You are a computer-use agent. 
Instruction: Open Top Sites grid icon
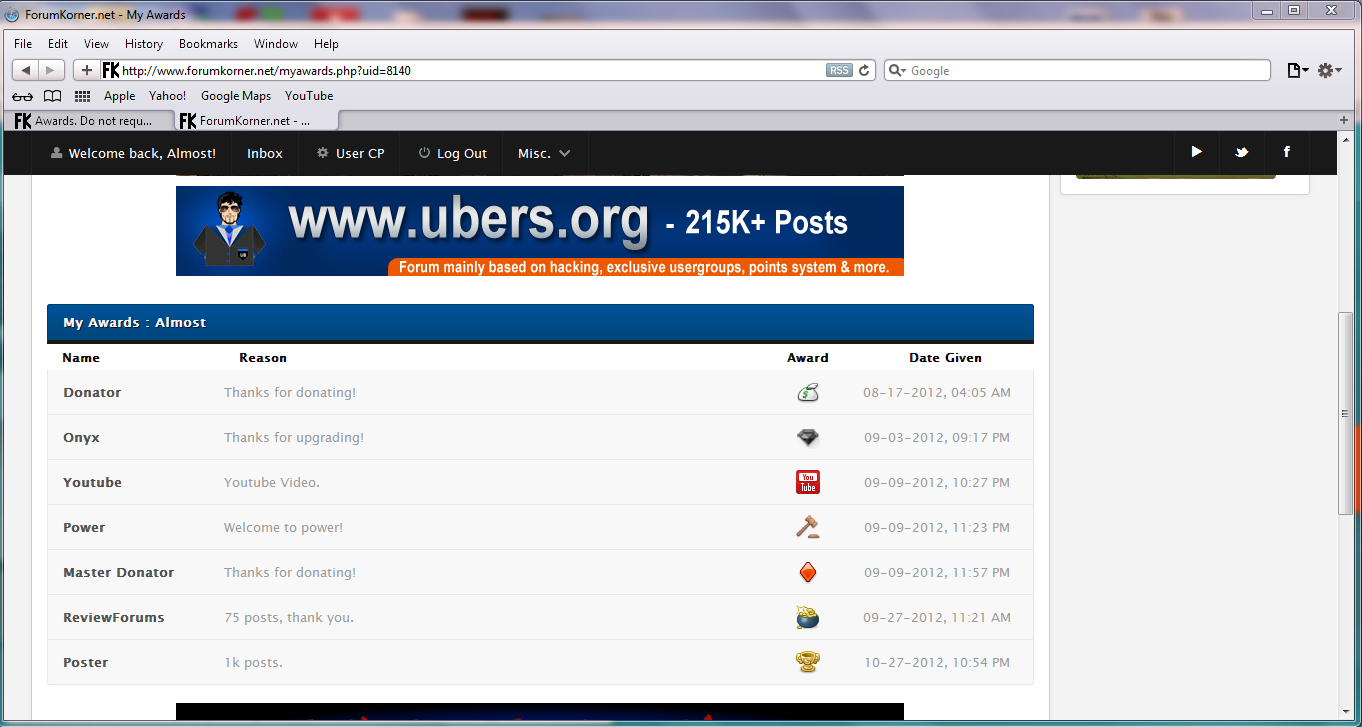click(83, 96)
